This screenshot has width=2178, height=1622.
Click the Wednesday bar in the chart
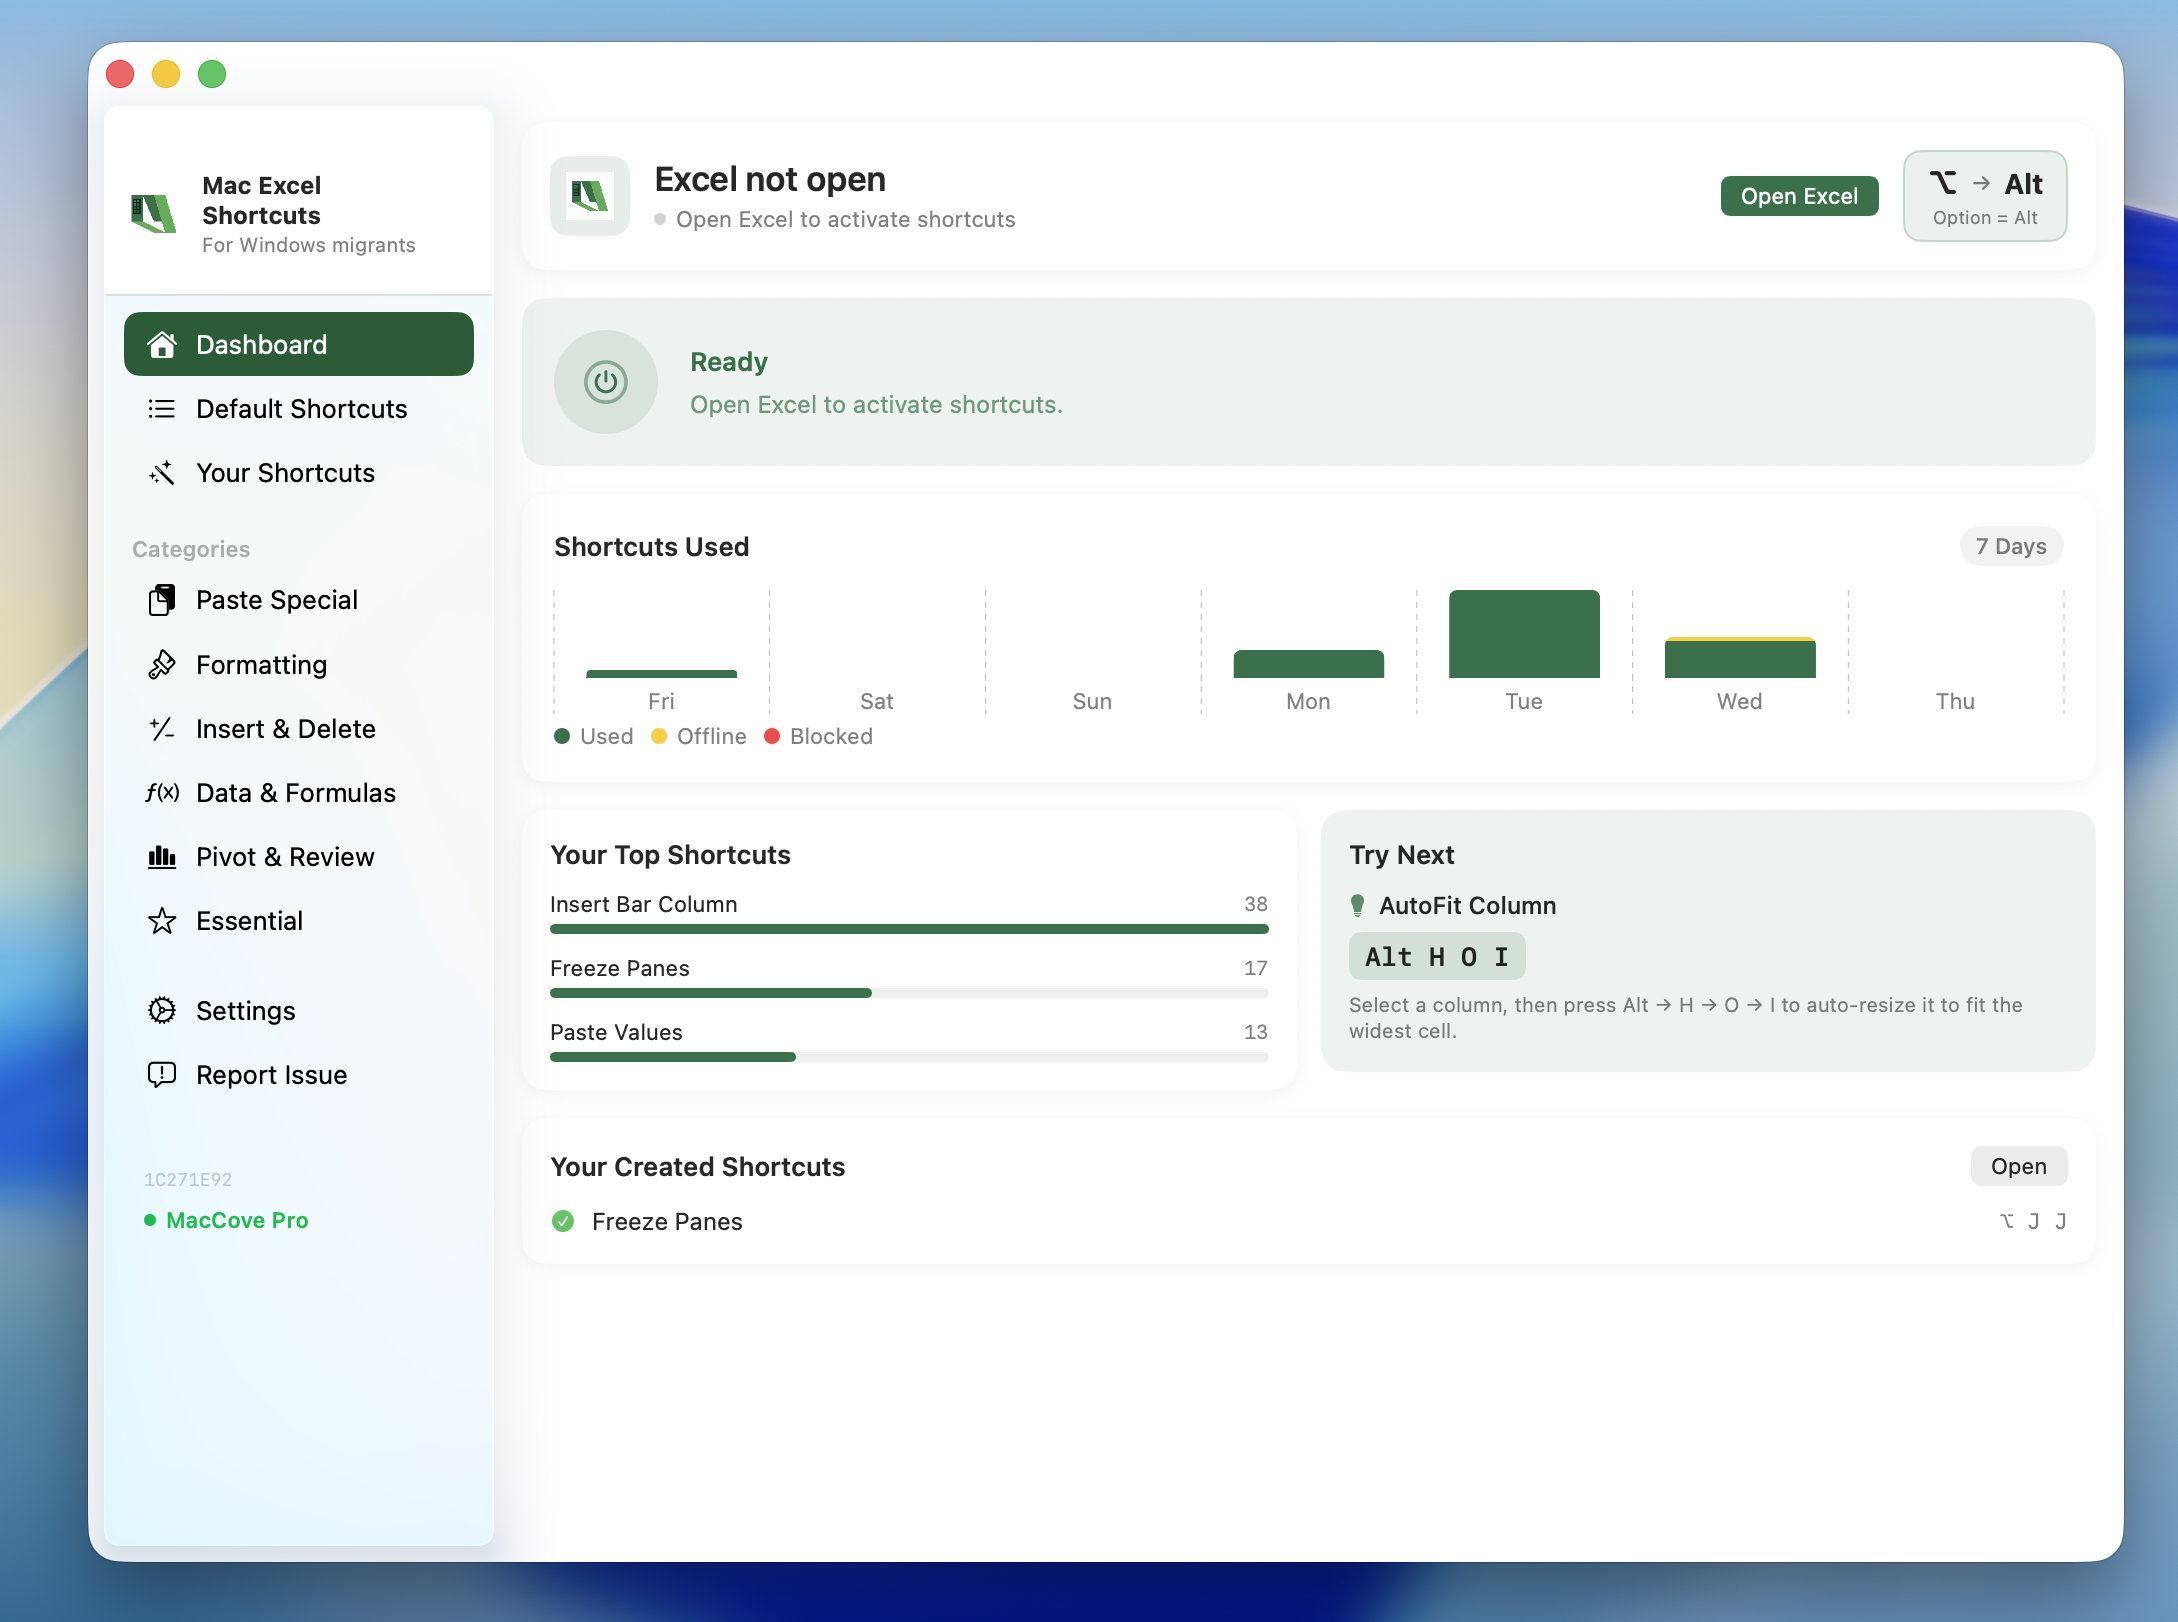1740,658
